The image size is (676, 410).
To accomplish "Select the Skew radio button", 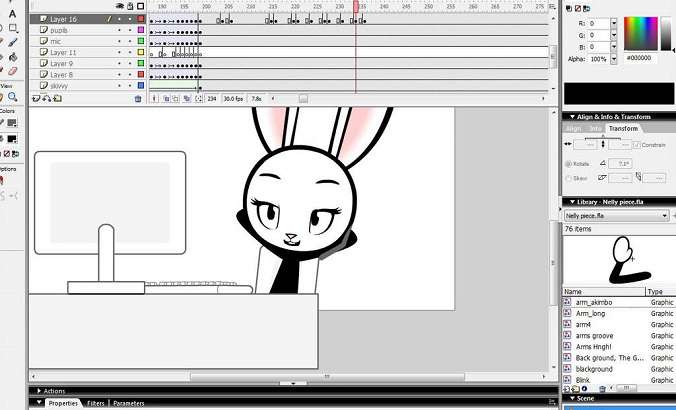I will click(x=568, y=178).
